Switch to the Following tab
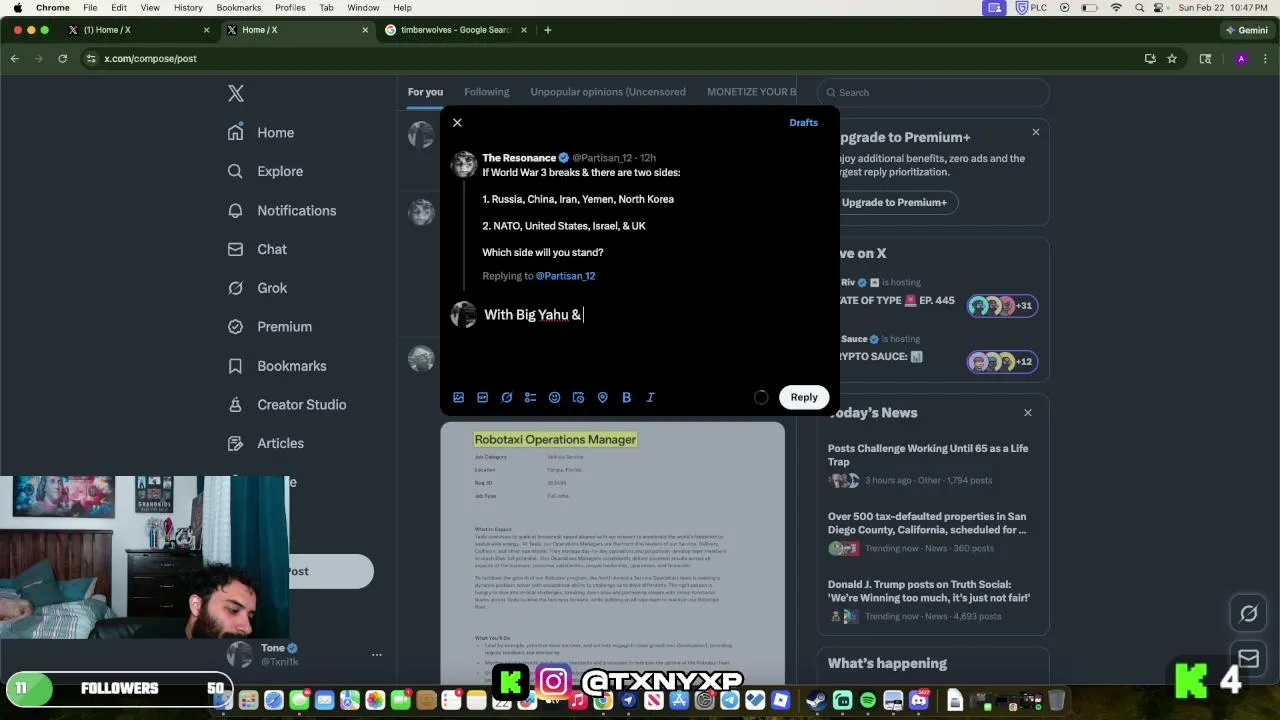This screenshot has width=1280, height=720. tap(486, 92)
